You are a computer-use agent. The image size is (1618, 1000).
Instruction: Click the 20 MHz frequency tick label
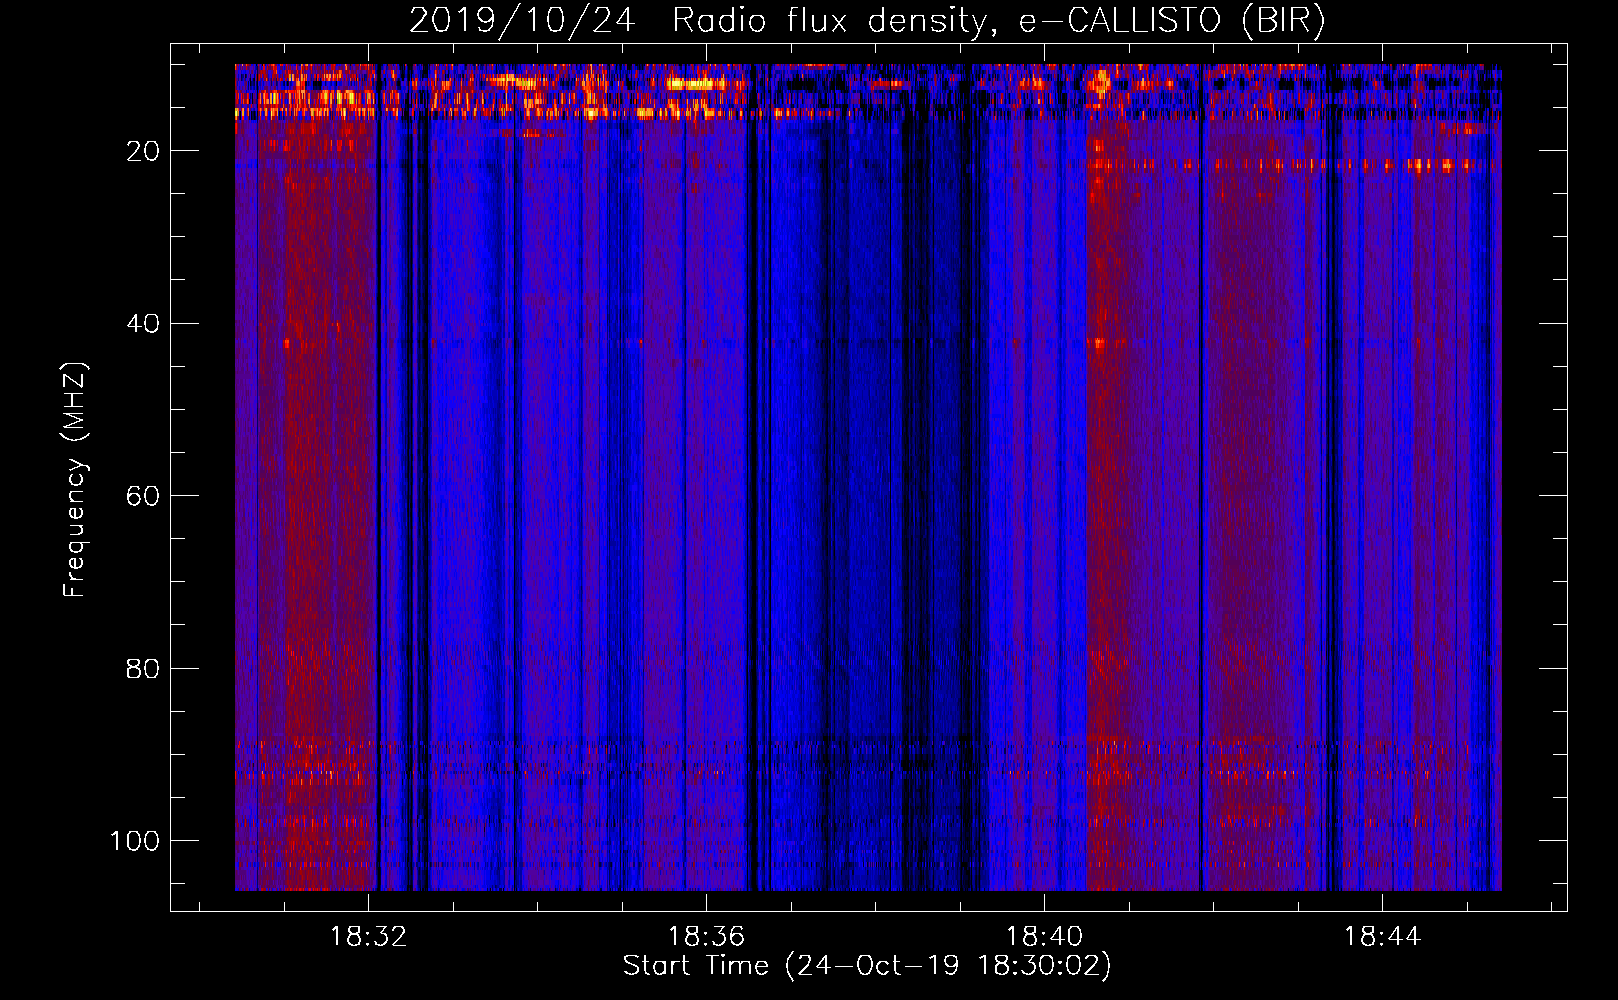point(143,151)
